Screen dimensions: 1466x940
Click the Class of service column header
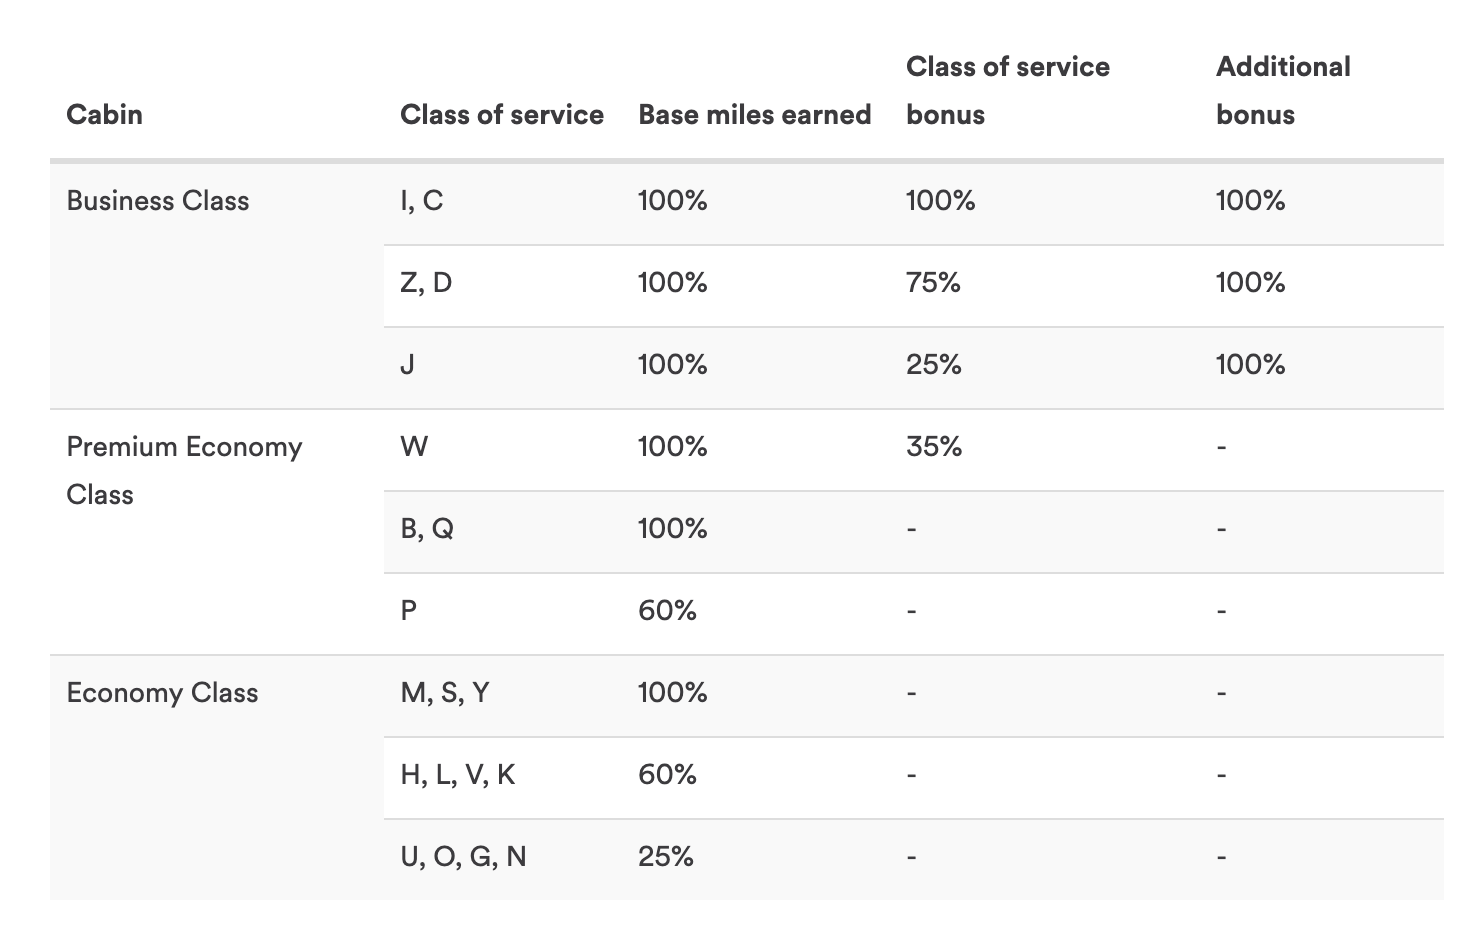tap(501, 115)
